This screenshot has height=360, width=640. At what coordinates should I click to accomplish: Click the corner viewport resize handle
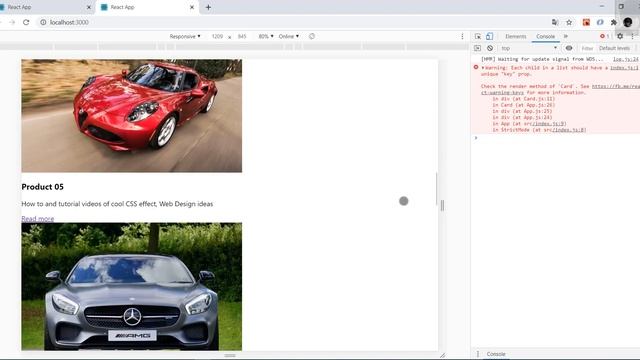click(442, 356)
